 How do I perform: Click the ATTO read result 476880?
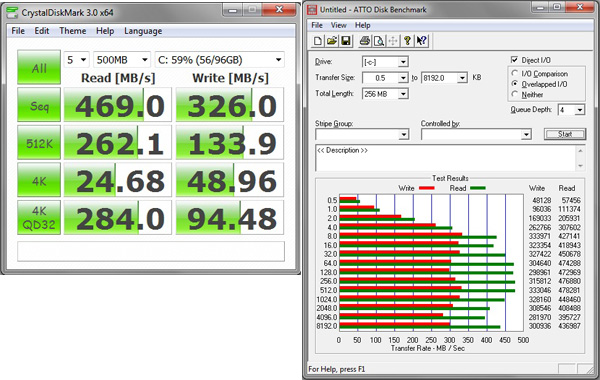click(x=569, y=281)
